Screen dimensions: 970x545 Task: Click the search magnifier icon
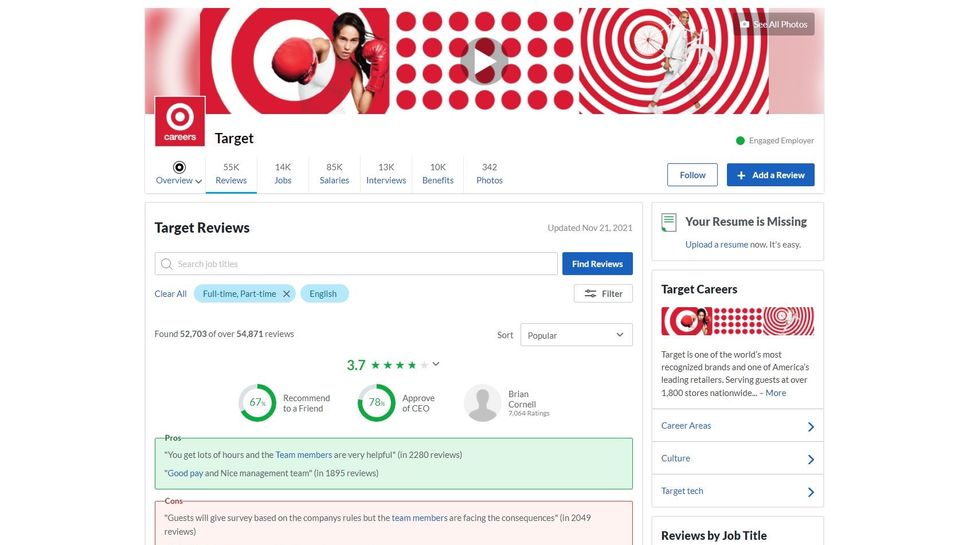click(x=166, y=264)
